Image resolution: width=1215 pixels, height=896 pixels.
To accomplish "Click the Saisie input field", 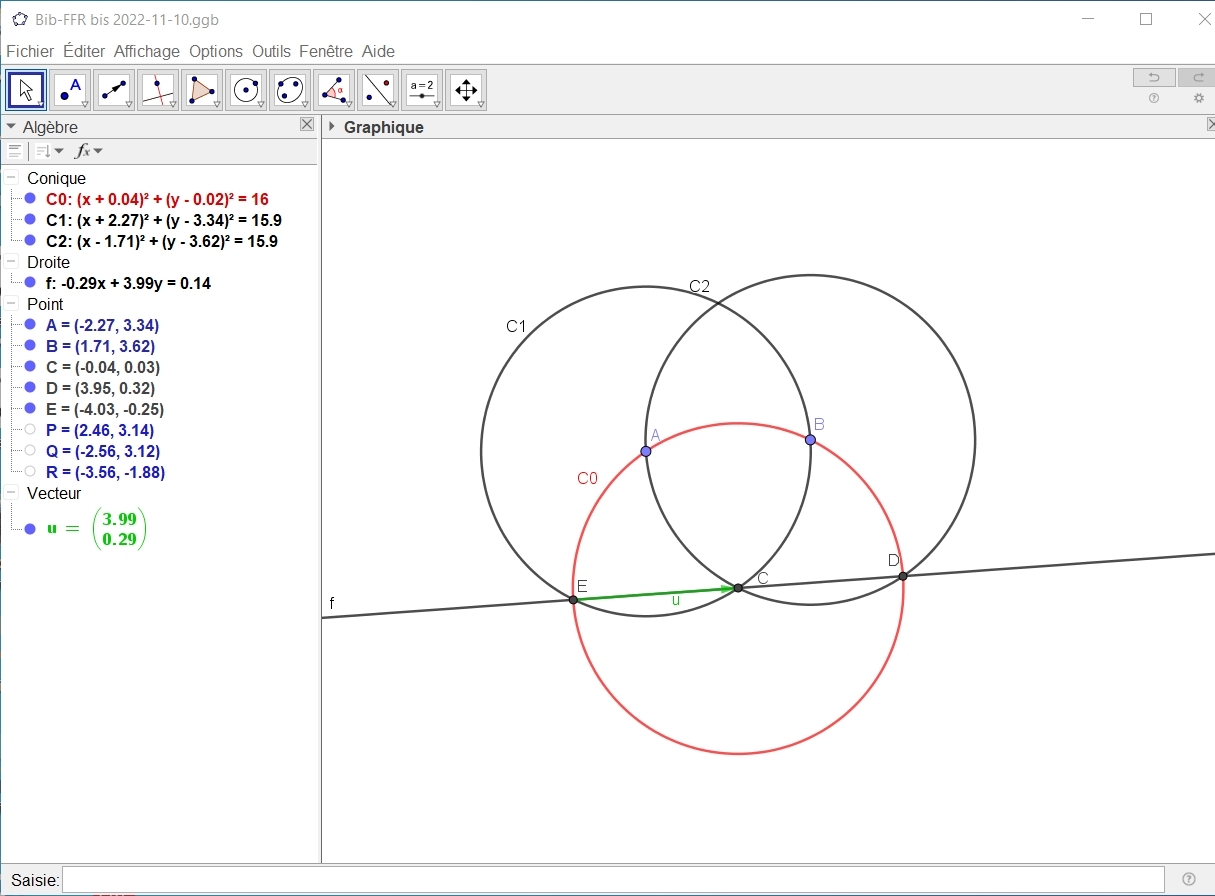I will [x=612, y=880].
